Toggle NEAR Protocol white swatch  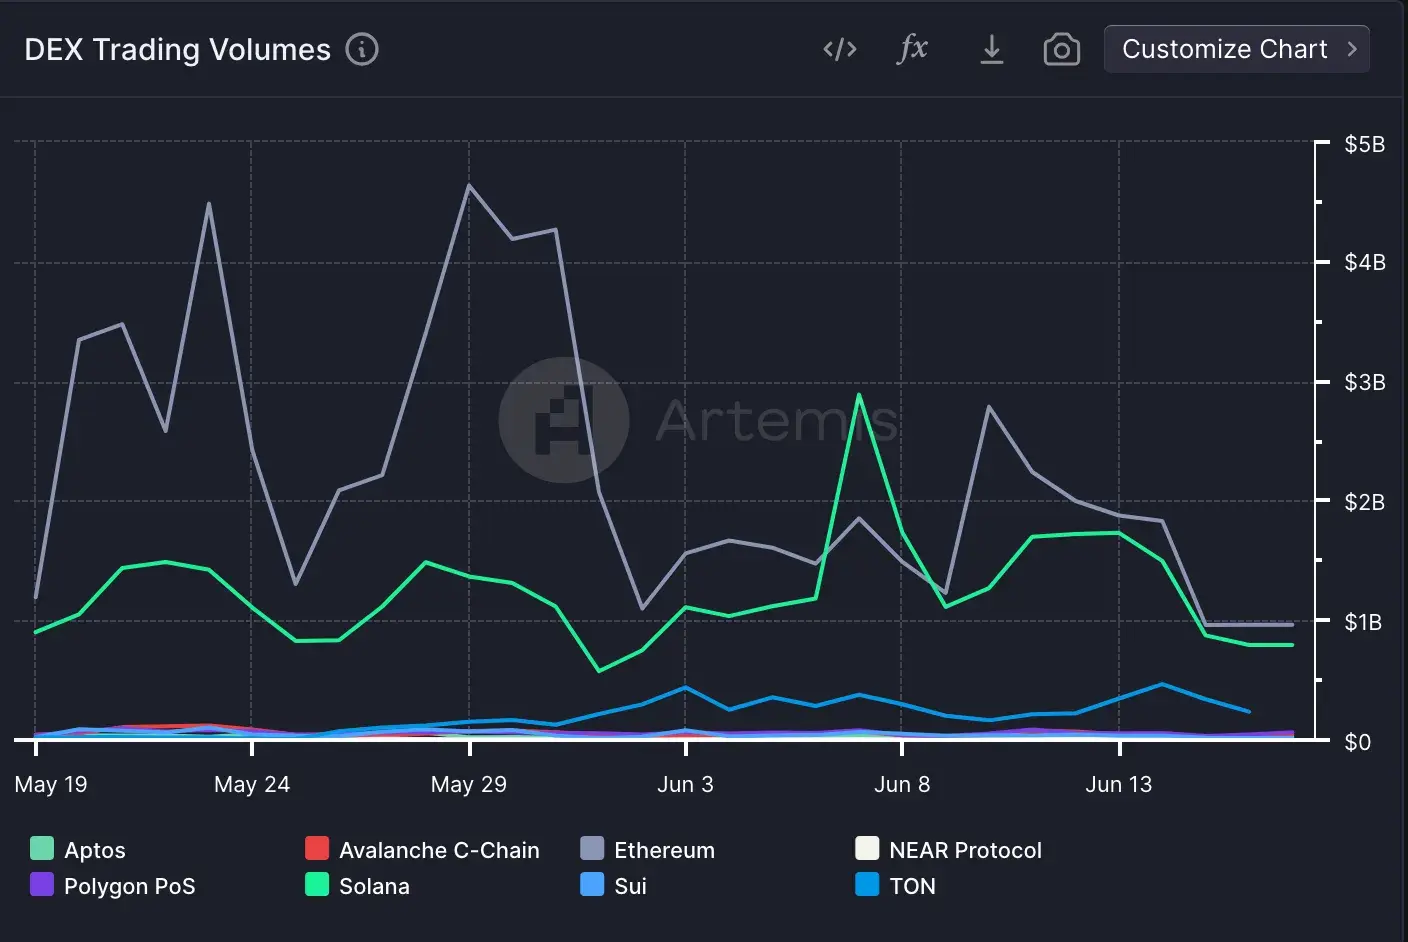867,849
